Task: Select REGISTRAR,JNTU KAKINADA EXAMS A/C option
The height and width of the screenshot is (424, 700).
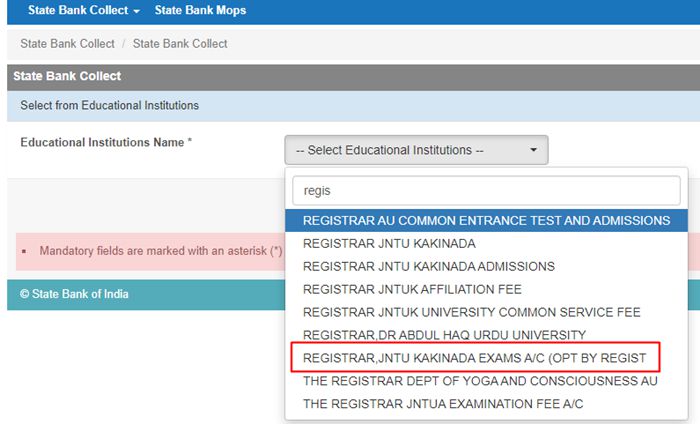Action: point(487,358)
